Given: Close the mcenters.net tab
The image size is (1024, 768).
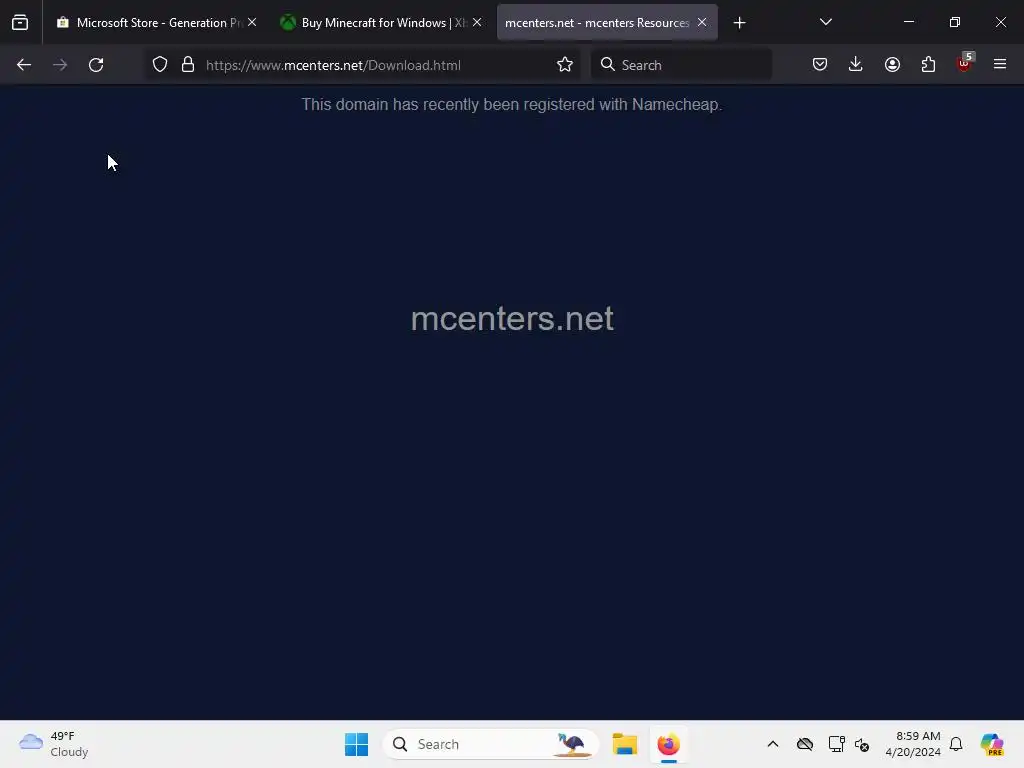Looking at the screenshot, I should click(702, 22).
